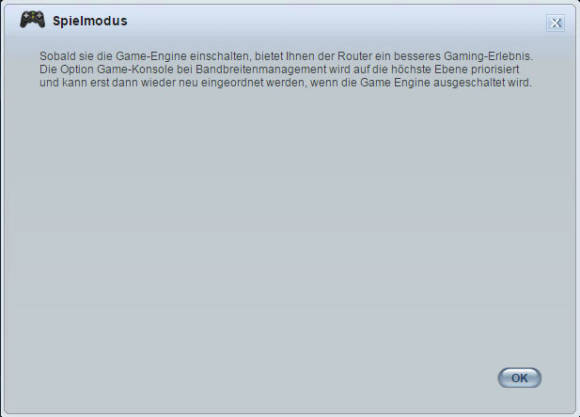
Task: Click the third line starting und kann
Action: (x=285, y=83)
